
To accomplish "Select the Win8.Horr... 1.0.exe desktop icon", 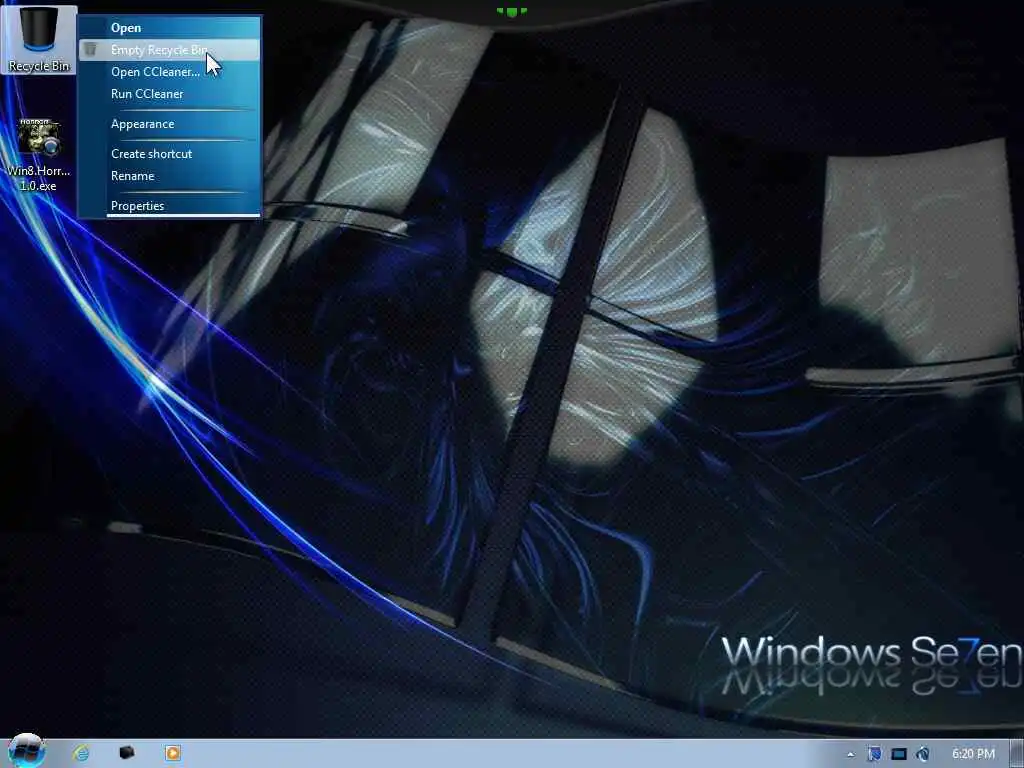I will 39,155.
